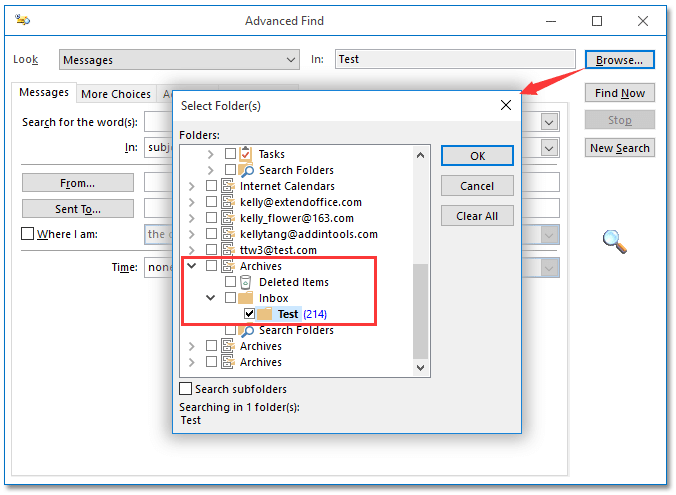Check the Deleted Items folder checkbox

(x=231, y=282)
